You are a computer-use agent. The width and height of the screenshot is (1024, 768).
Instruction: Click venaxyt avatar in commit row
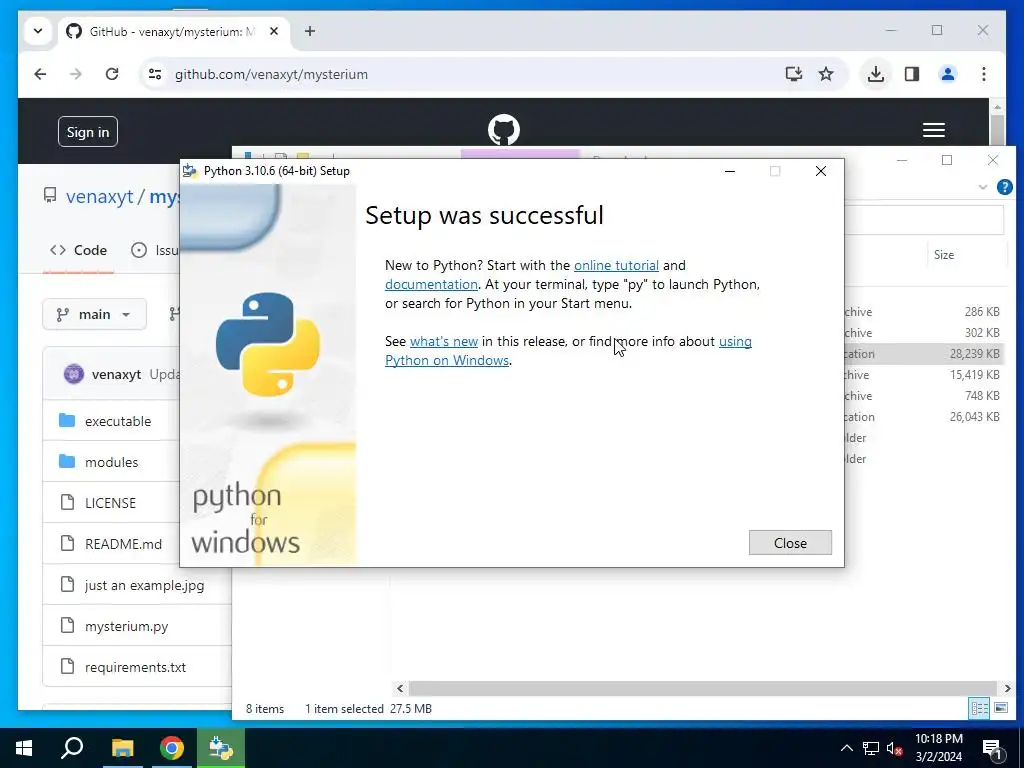(74, 374)
